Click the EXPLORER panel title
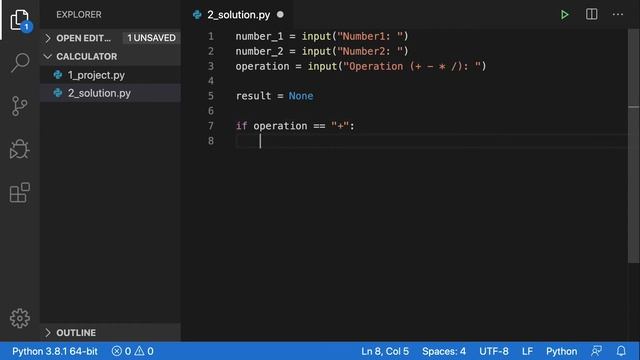 point(79,15)
